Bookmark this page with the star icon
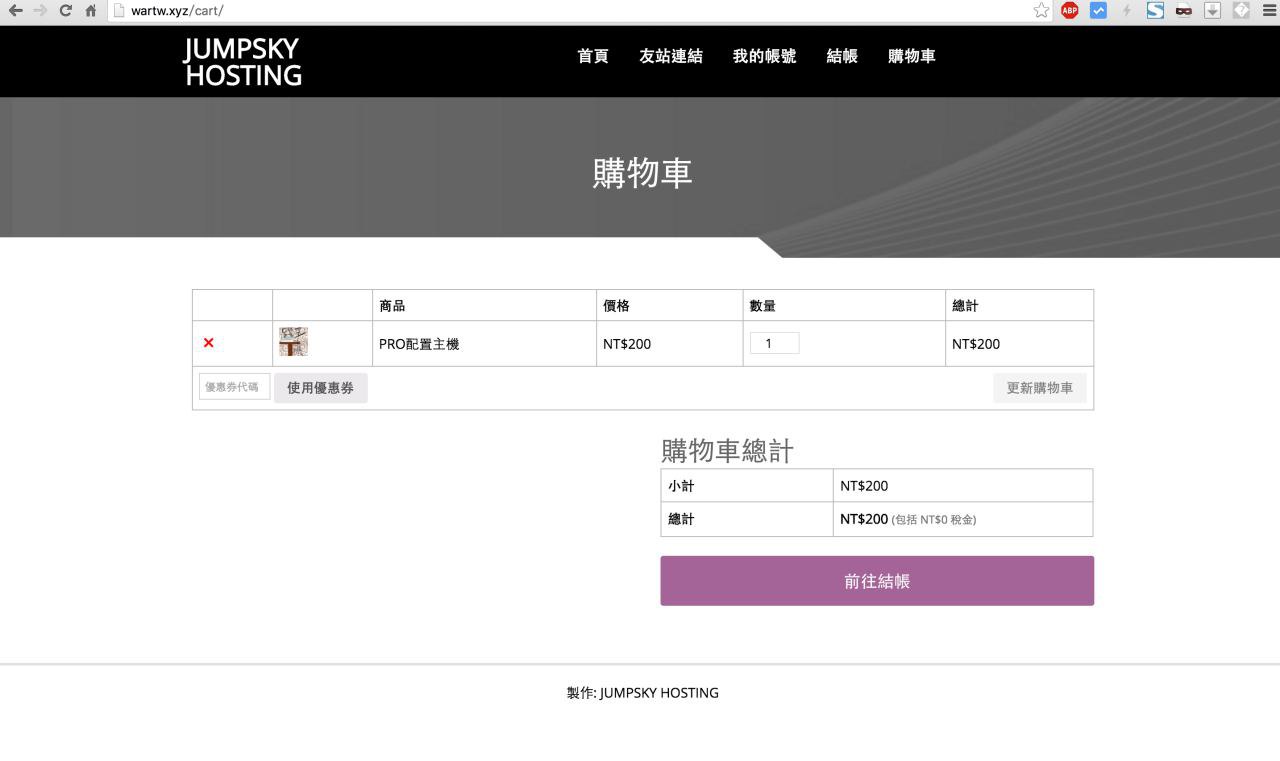The image size is (1280, 761). point(1041,11)
